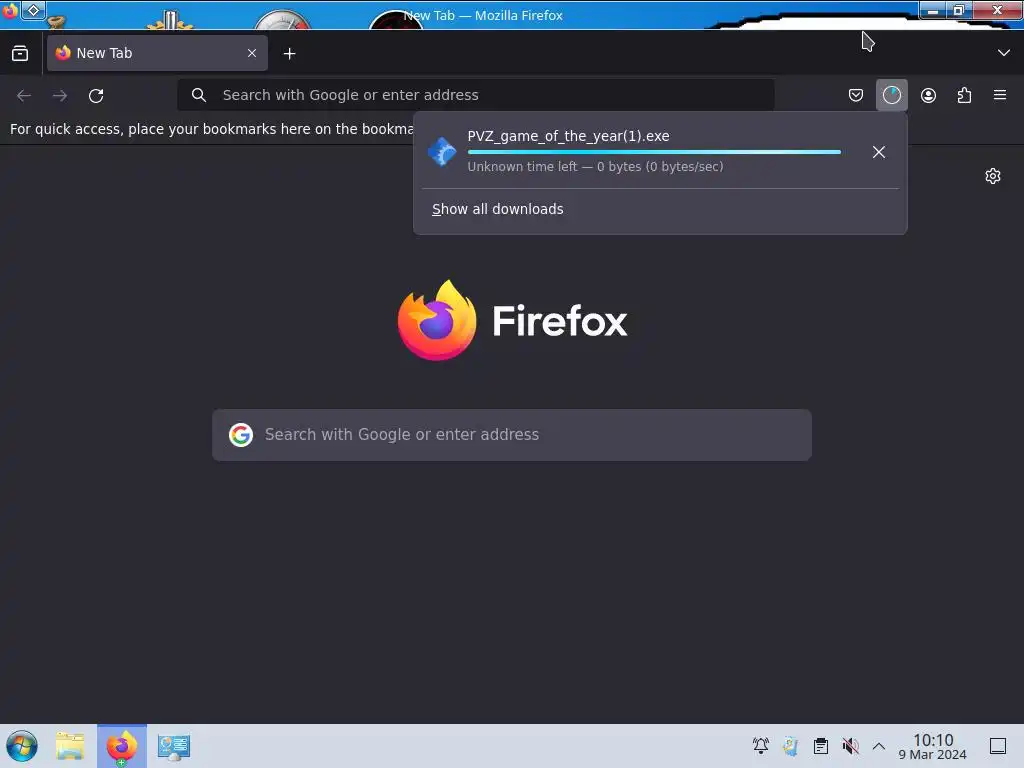Click the download progress bar
1024x768 pixels.
coord(654,152)
